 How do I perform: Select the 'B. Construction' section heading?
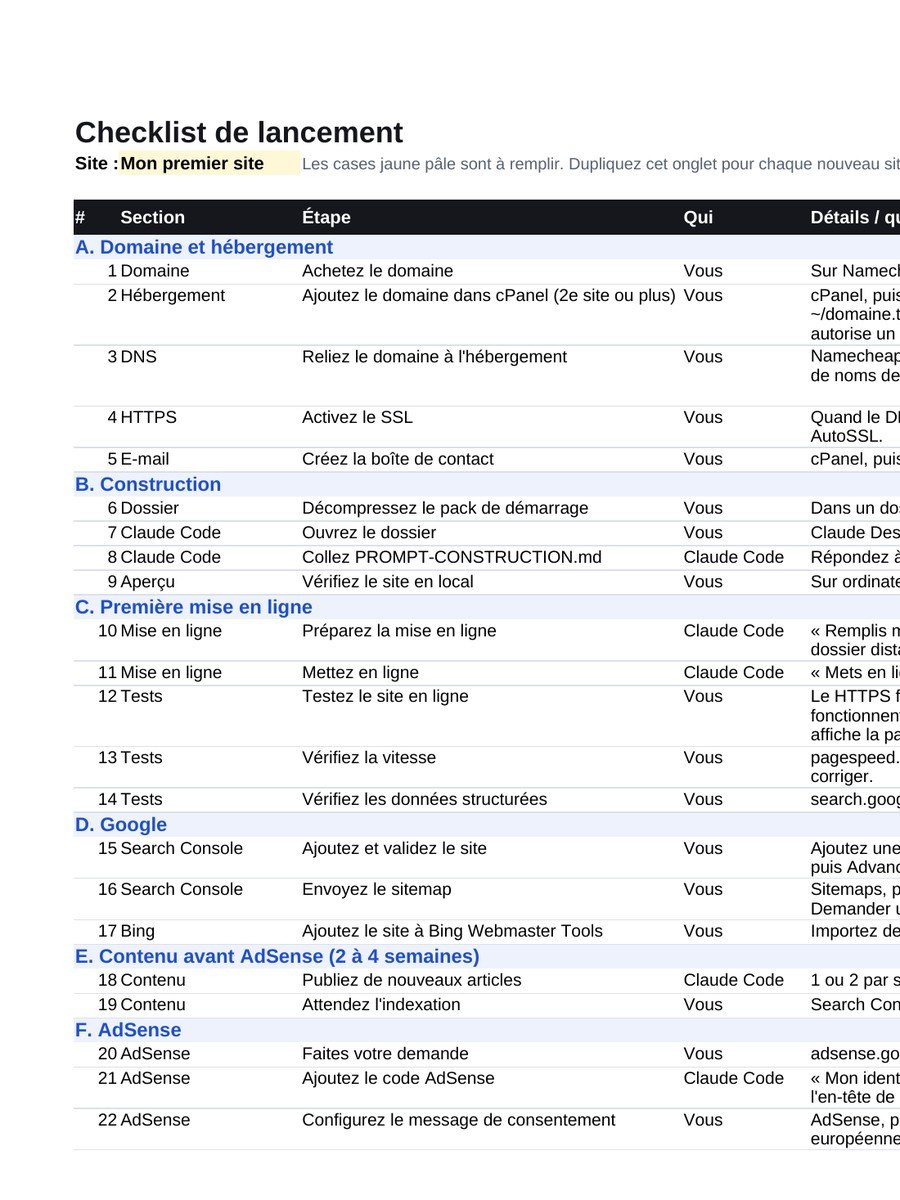(x=148, y=484)
